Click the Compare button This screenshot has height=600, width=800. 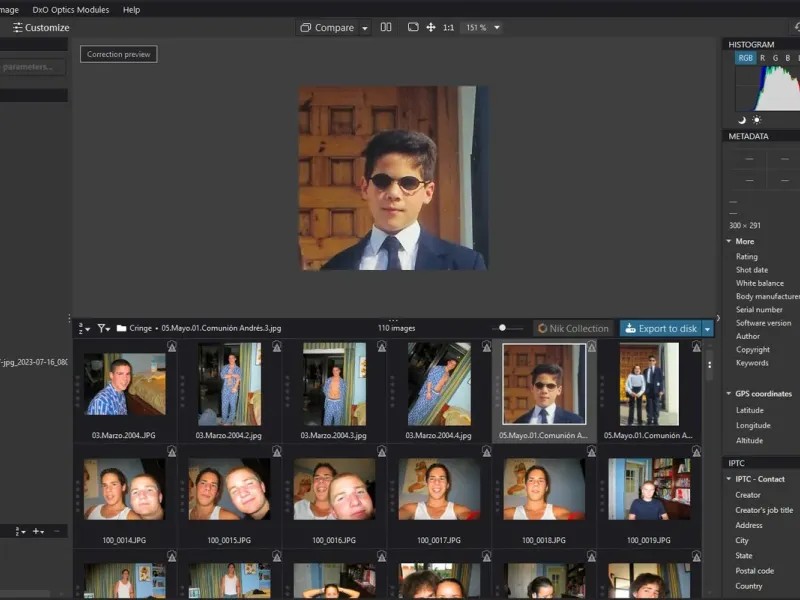(327, 28)
